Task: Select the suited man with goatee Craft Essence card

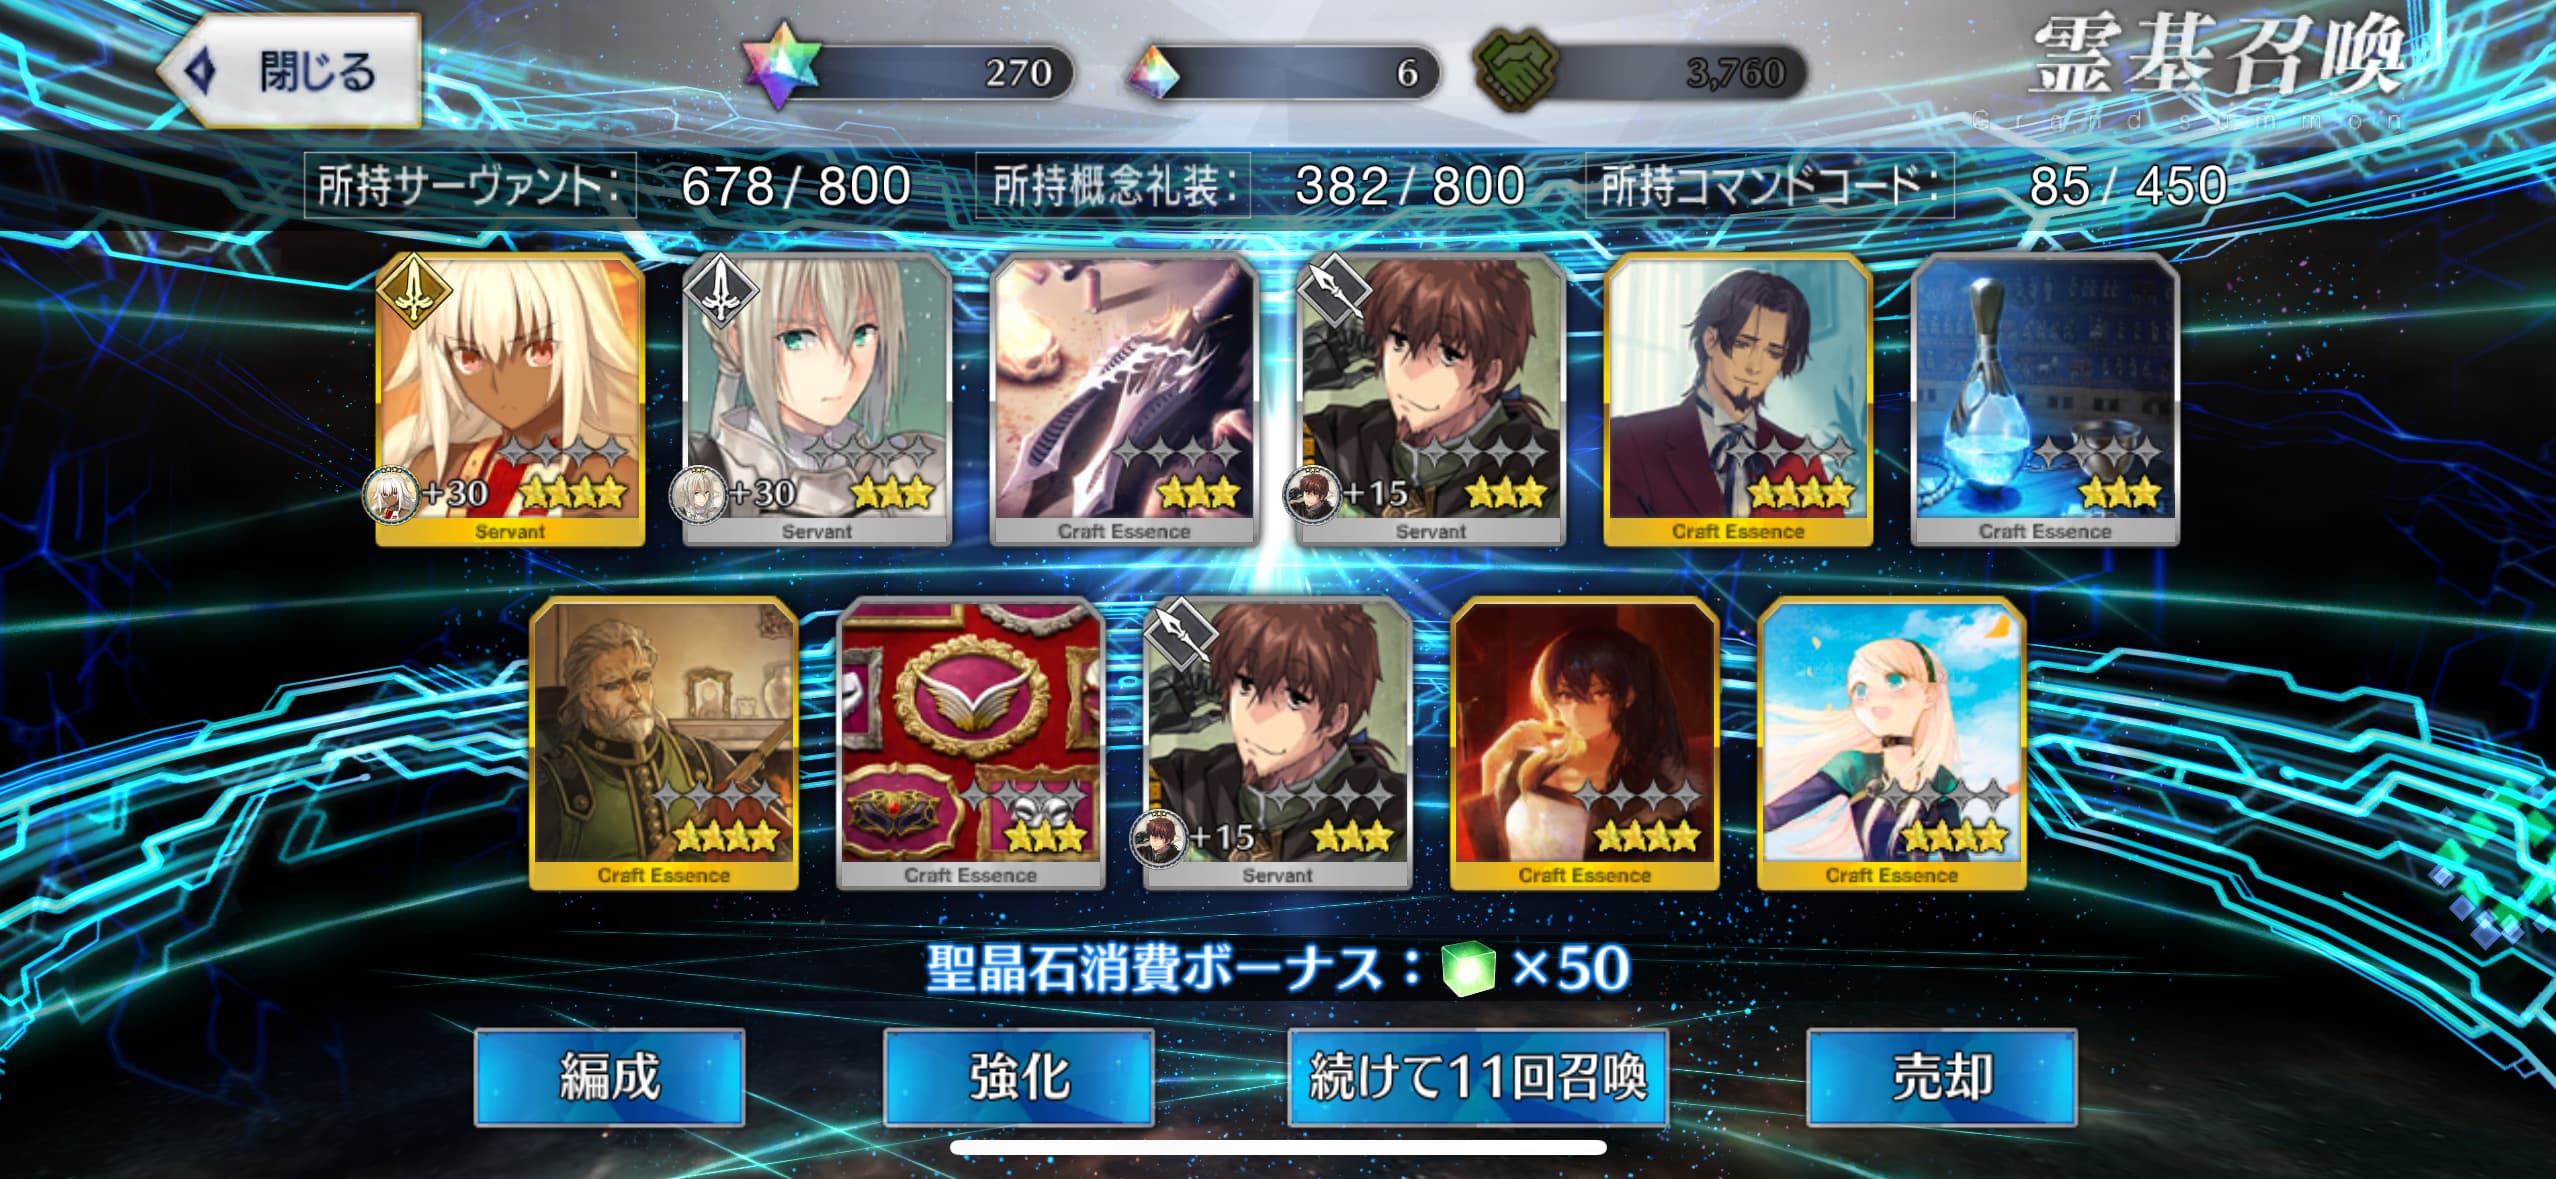Action: click(1737, 400)
